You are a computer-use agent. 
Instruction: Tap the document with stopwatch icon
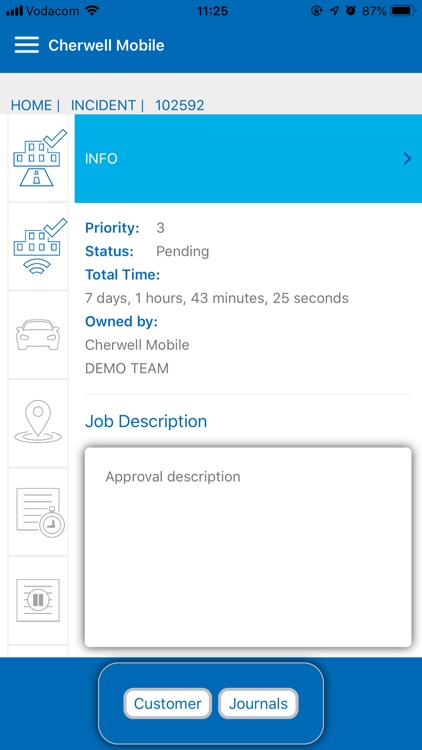[38, 512]
